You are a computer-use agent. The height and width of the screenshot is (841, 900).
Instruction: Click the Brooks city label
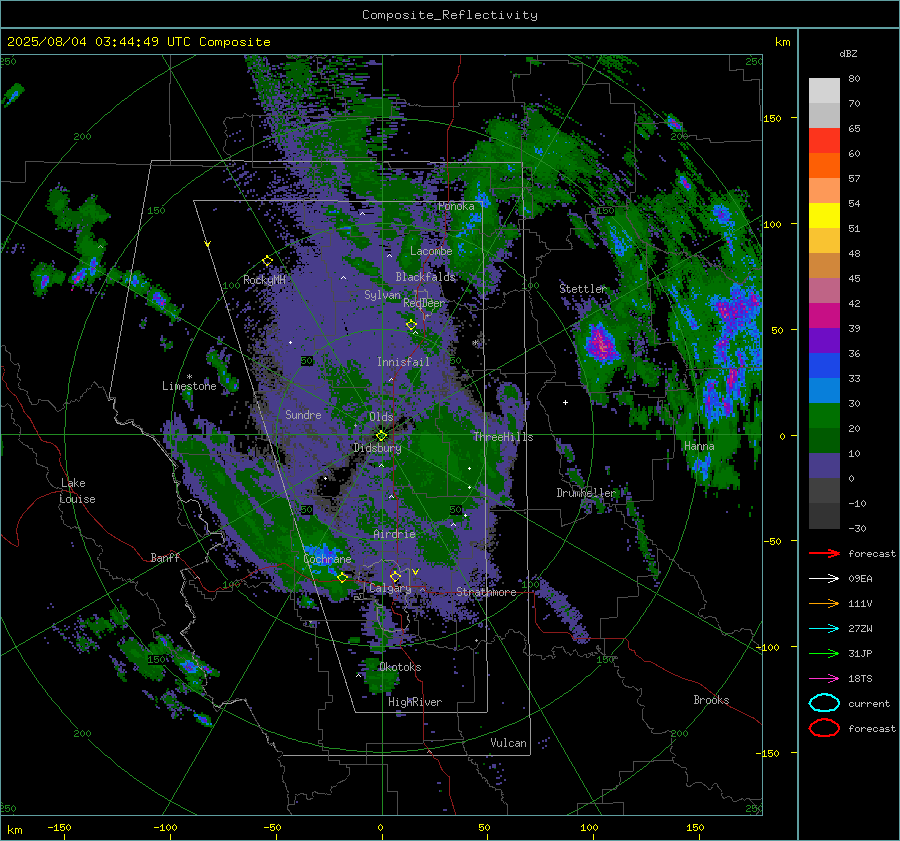coord(711,700)
